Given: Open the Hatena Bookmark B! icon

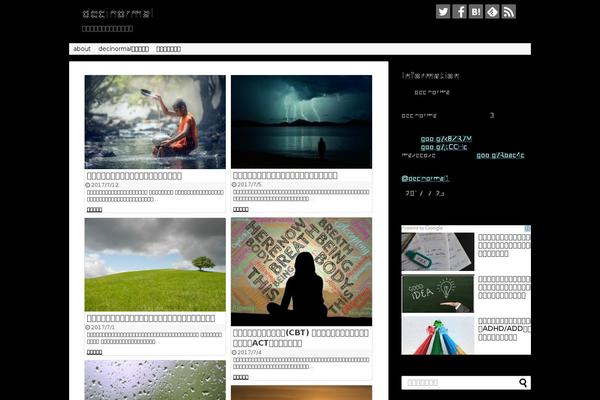Looking at the screenshot, I should point(476,11).
